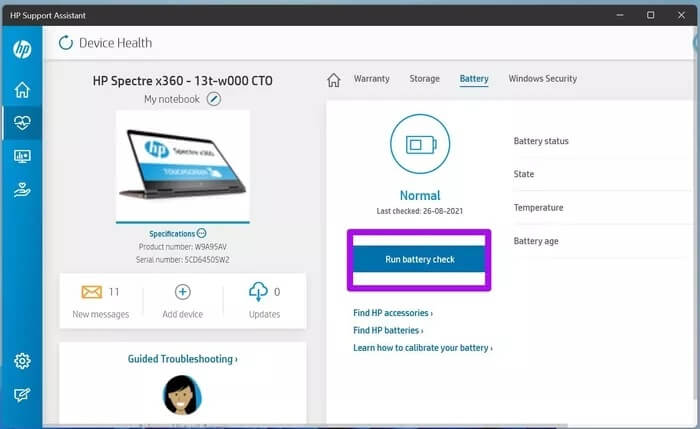Open Settings gear in sidebar
700x429 pixels.
click(22, 361)
